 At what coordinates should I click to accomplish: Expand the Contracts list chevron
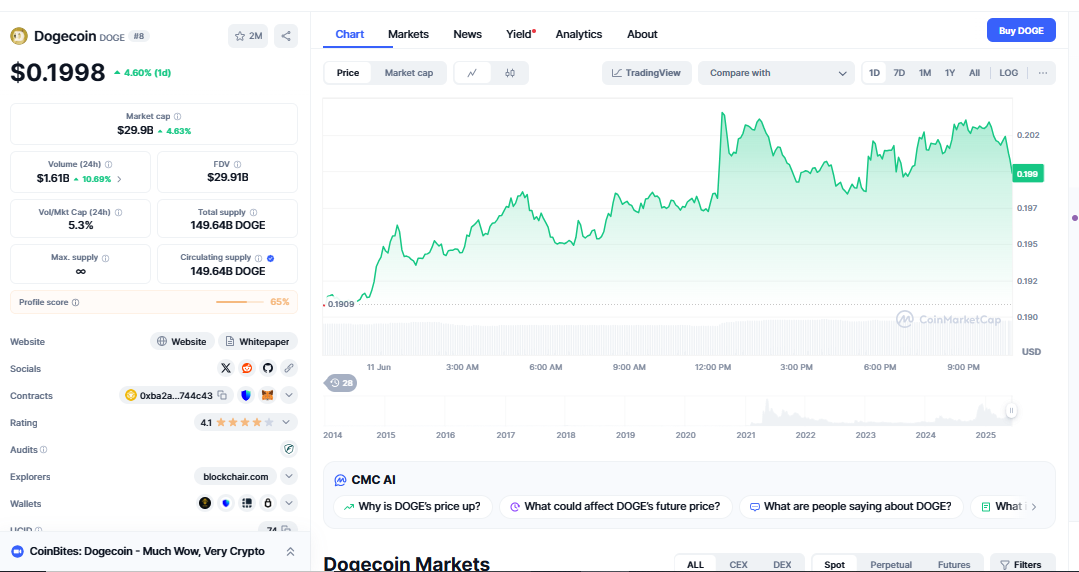pos(289,395)
